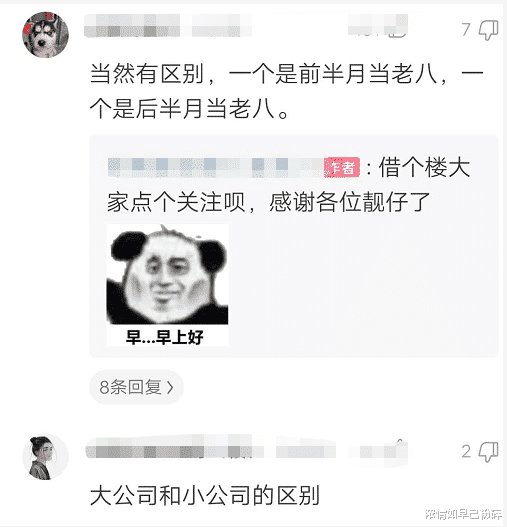Screen dimensions: 507x527
Task: Click the blurred timestamp next to count 2
Action: (x=378, y=452)
